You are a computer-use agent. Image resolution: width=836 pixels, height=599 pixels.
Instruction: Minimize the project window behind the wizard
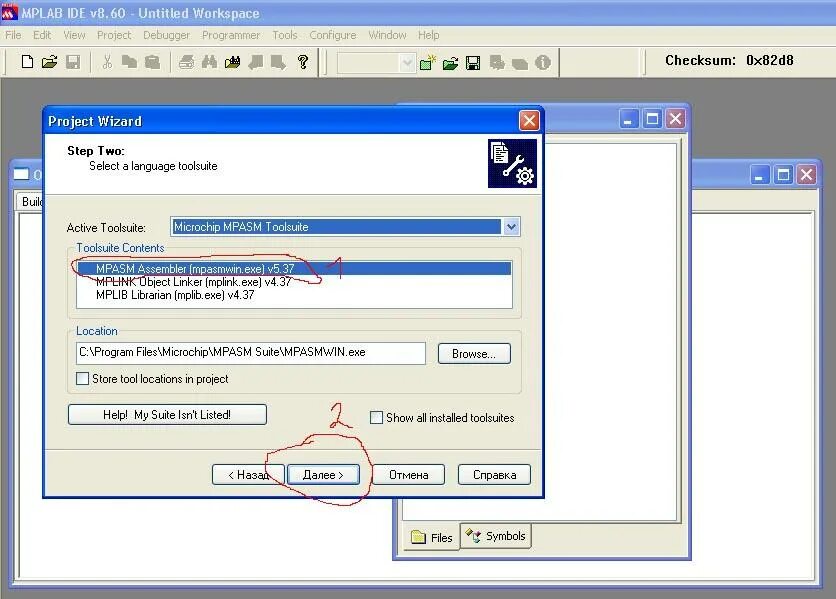point(628,118)
